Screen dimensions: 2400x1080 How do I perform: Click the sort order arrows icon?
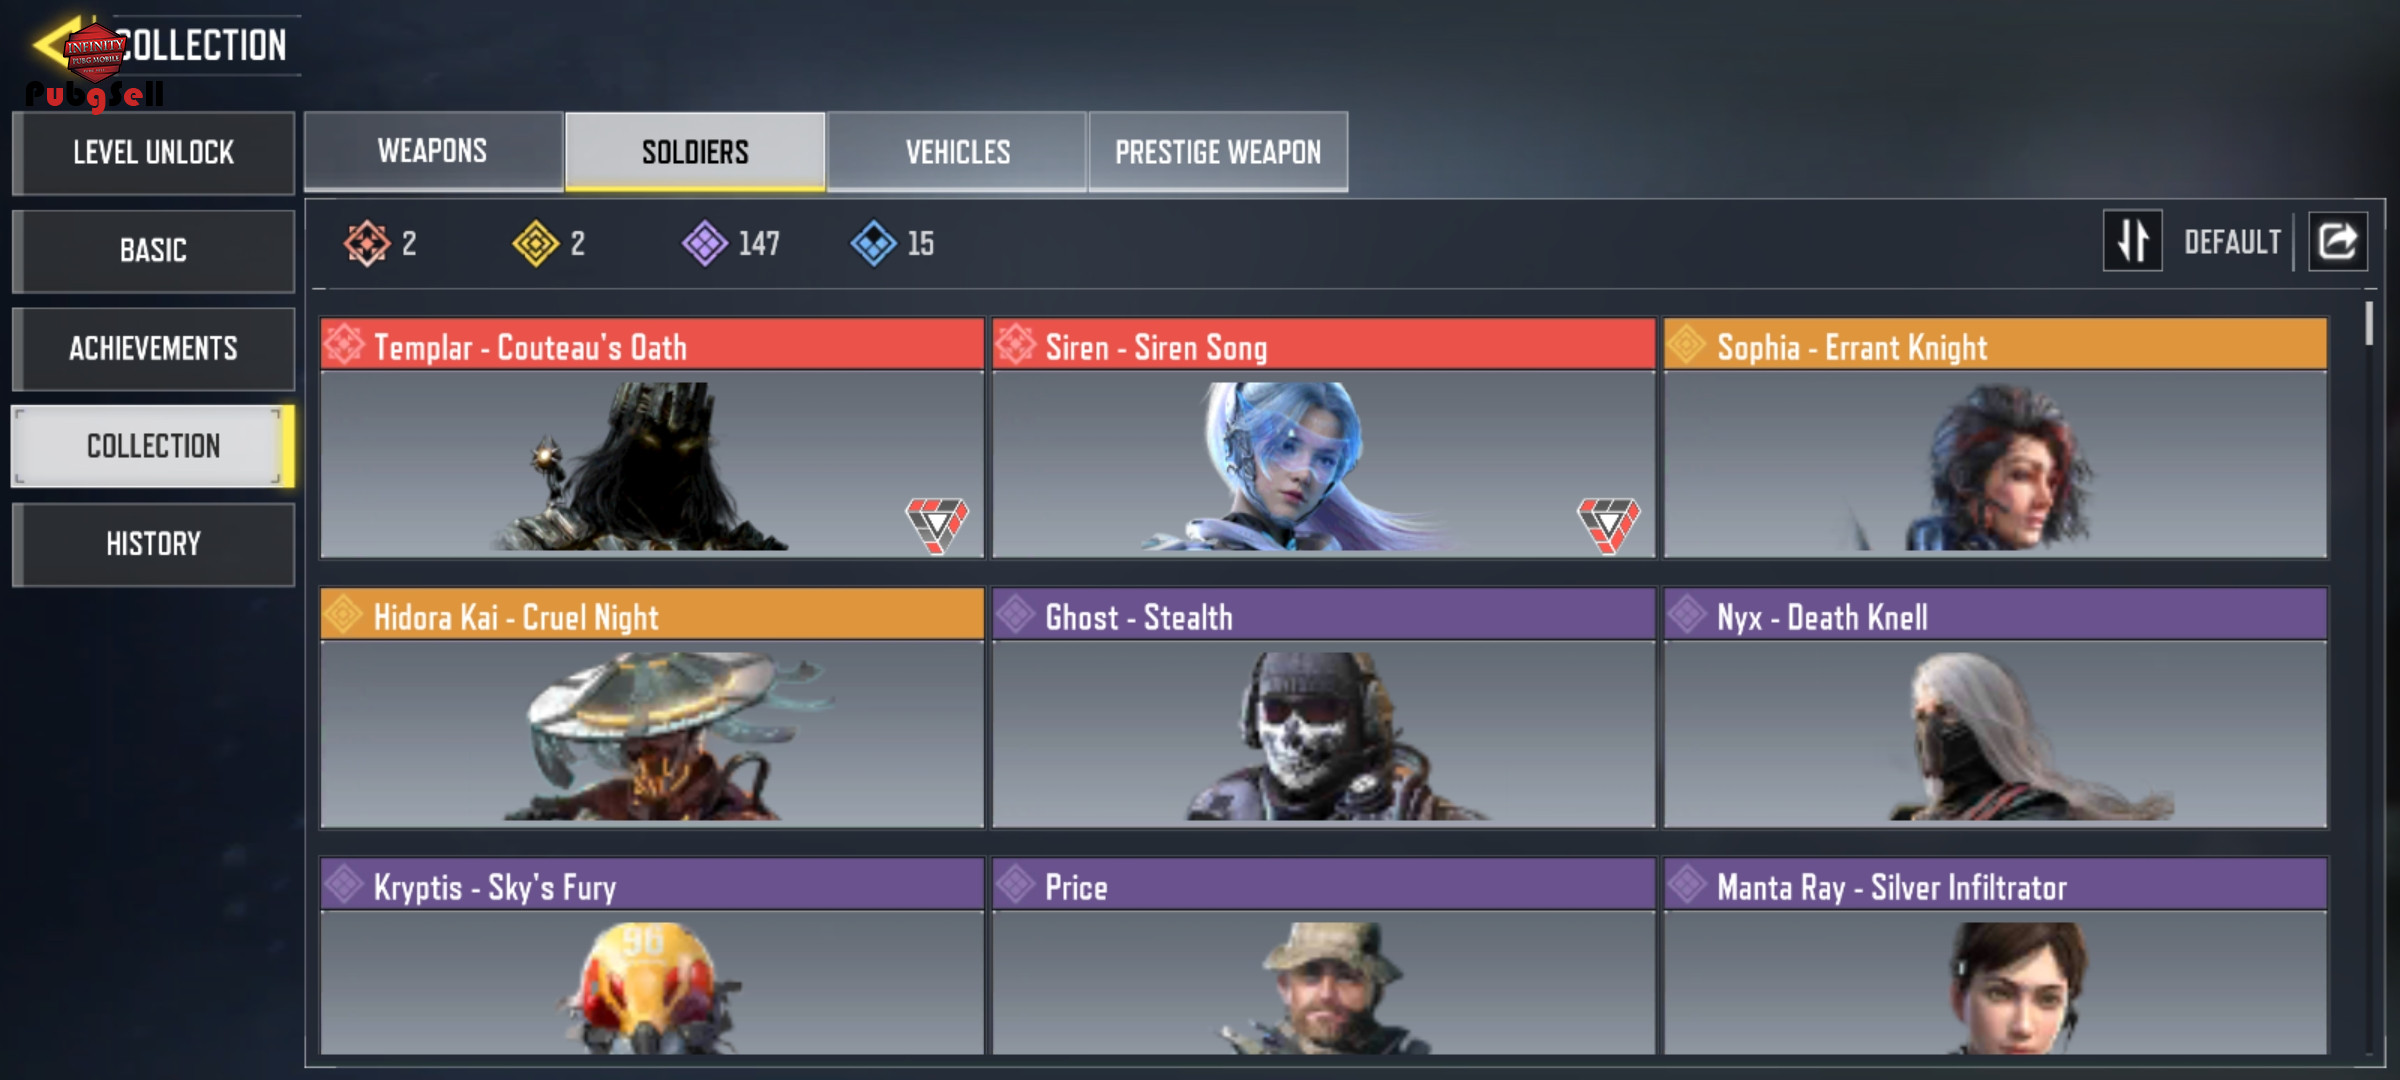pos(2132,240)
